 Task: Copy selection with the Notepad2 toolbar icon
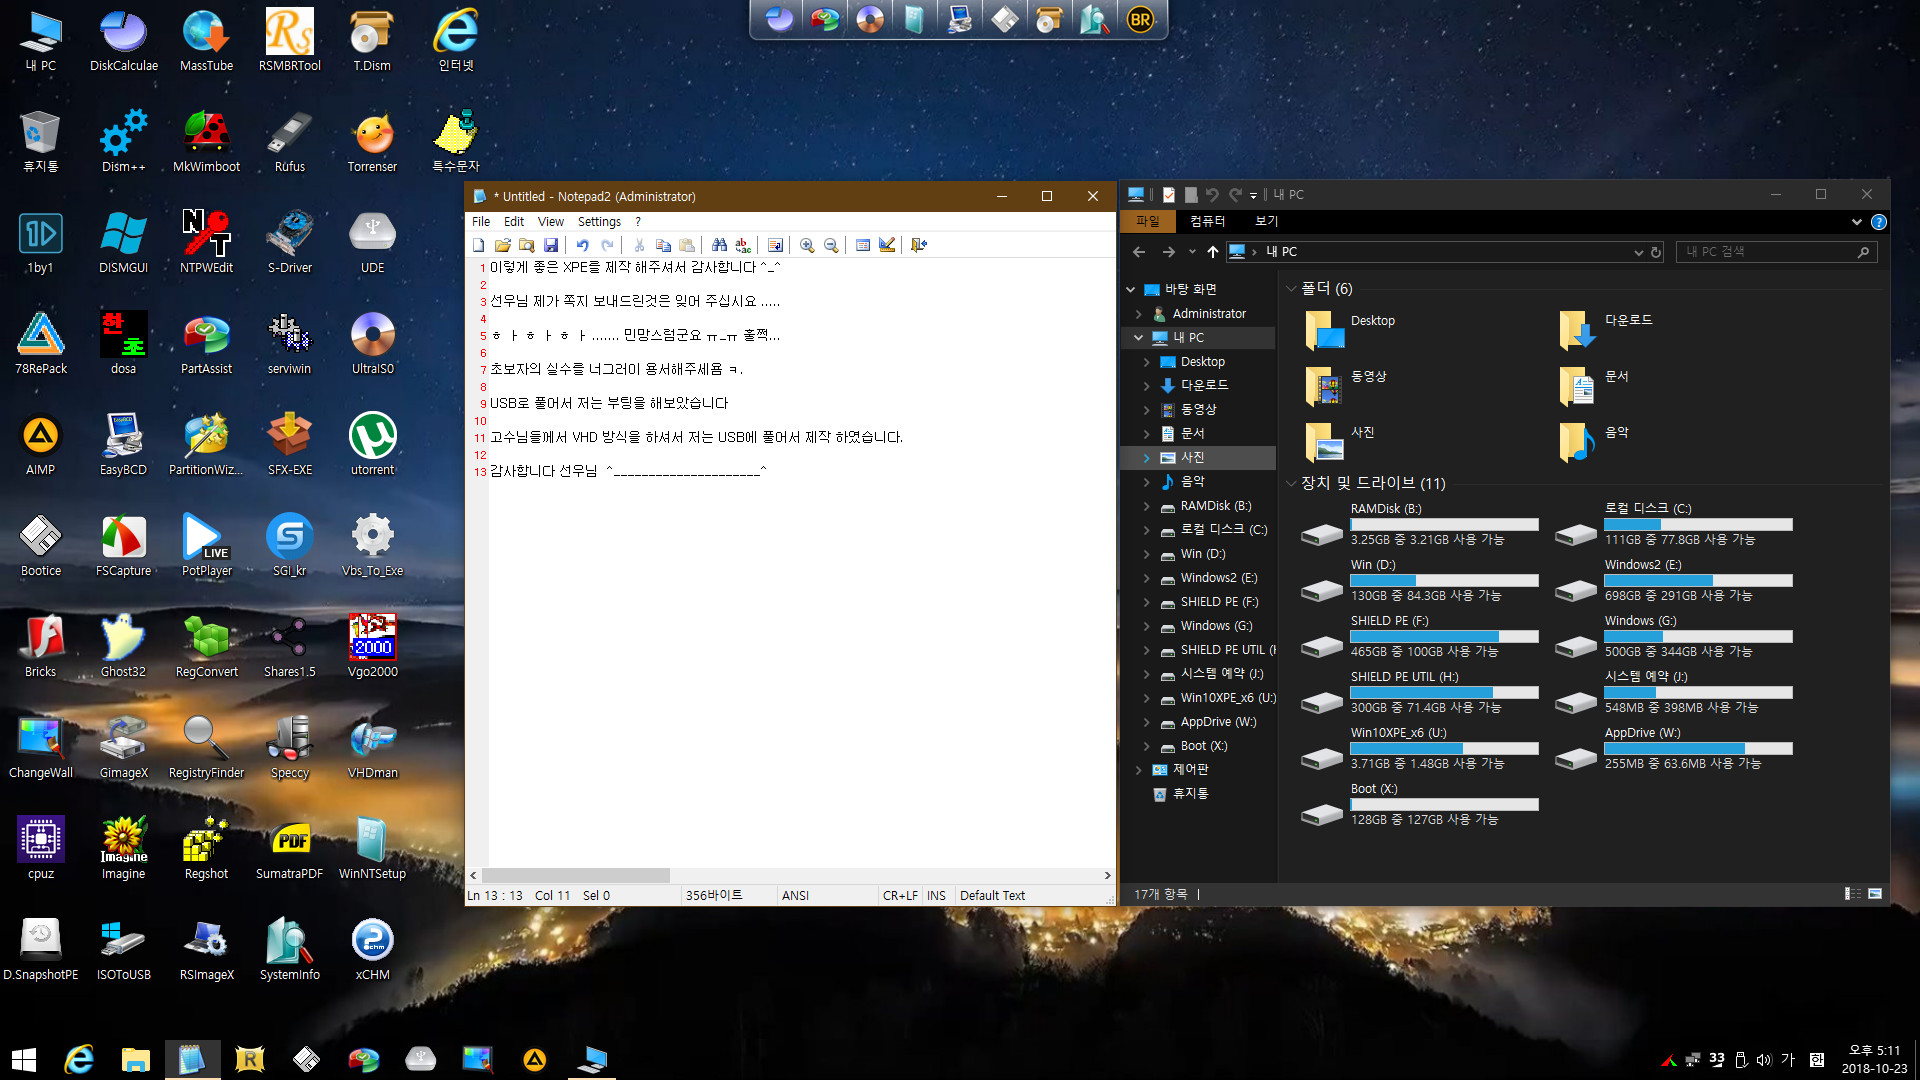(x=662, y=245)
